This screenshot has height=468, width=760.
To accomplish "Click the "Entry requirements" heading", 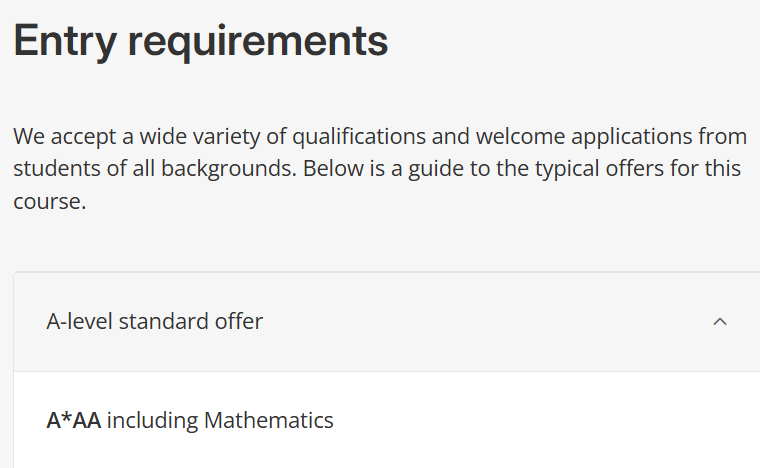I will tap(200, 41).
